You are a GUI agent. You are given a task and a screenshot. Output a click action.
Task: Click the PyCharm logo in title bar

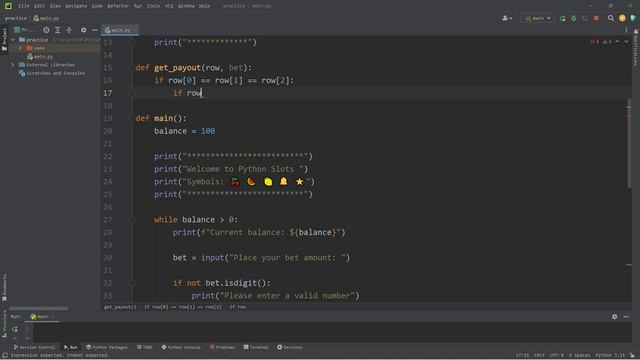pyautogui.click(x=8, y=6)
